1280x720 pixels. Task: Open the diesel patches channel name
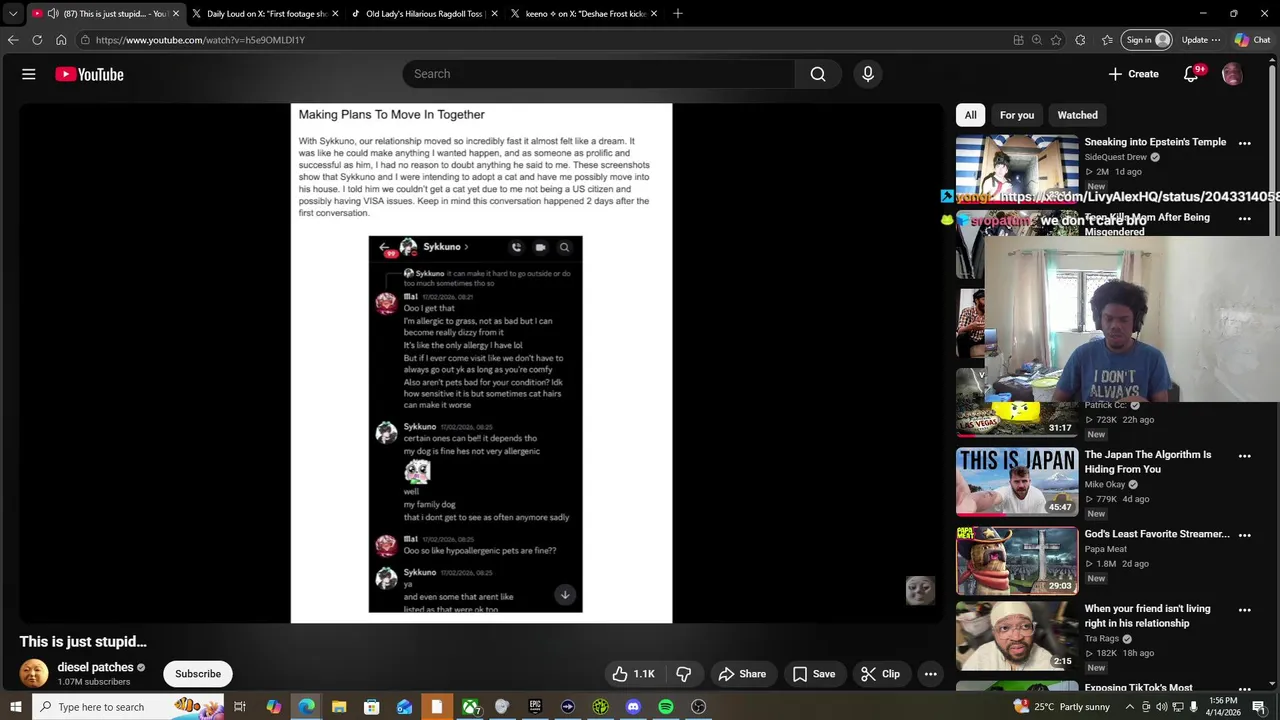96,667
